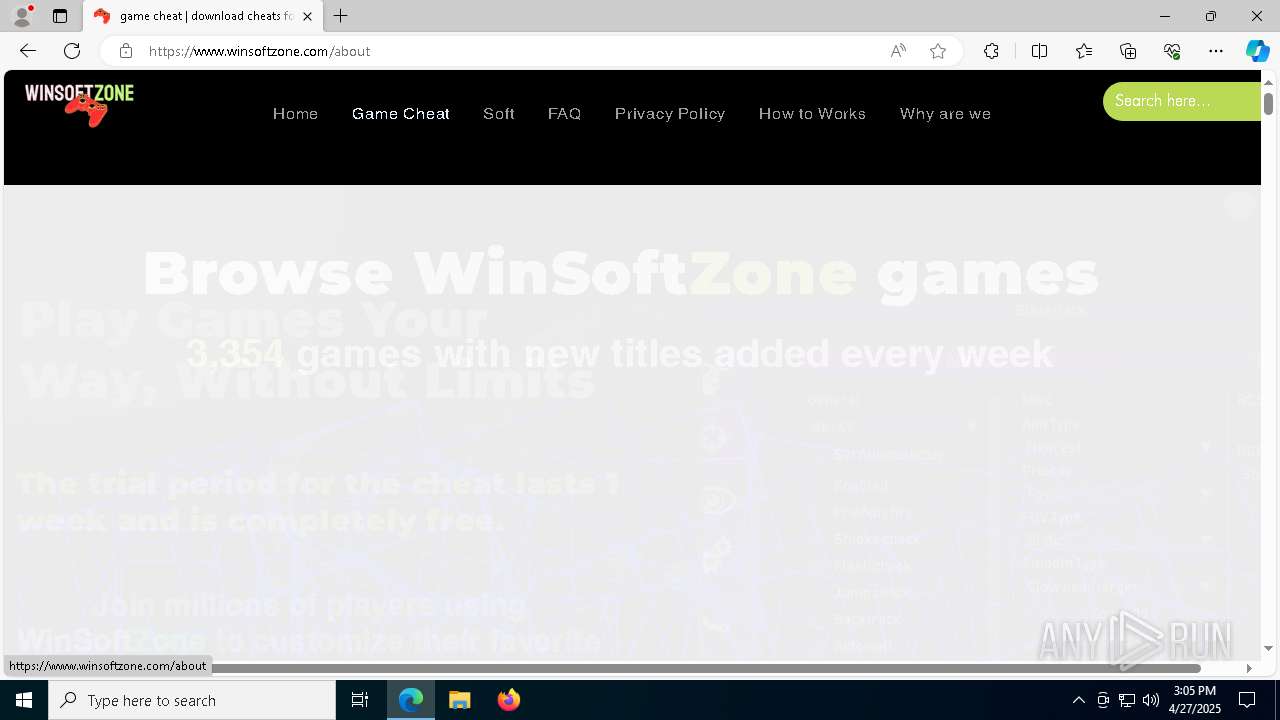Viewport: 1280px width, 720px height.
Task: Go back to the previous page
Action: [x=28, y=51]
